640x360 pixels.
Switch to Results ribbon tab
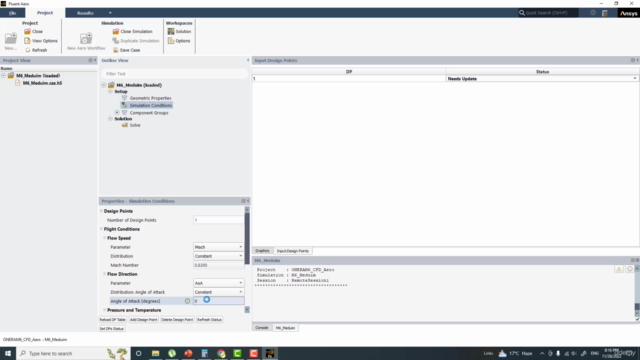[85, 13]
